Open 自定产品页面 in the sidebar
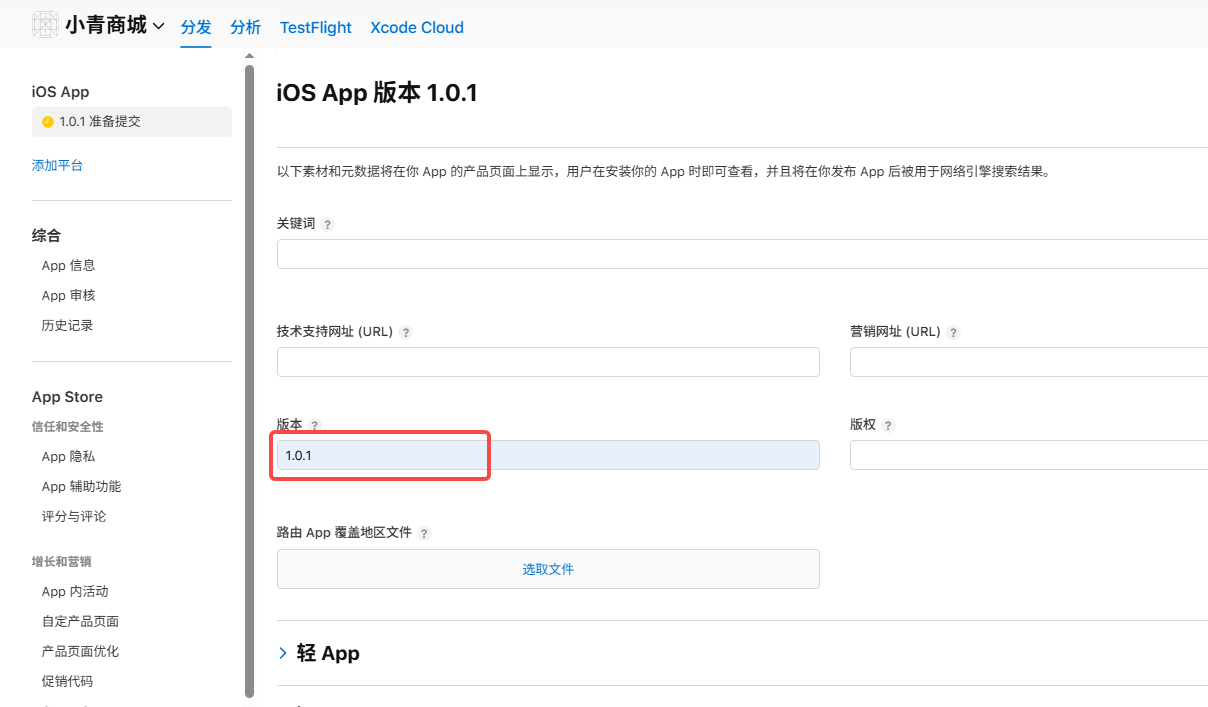This screenshot has height=707, width=1208. pyautogui.click(x=80, y=621)
